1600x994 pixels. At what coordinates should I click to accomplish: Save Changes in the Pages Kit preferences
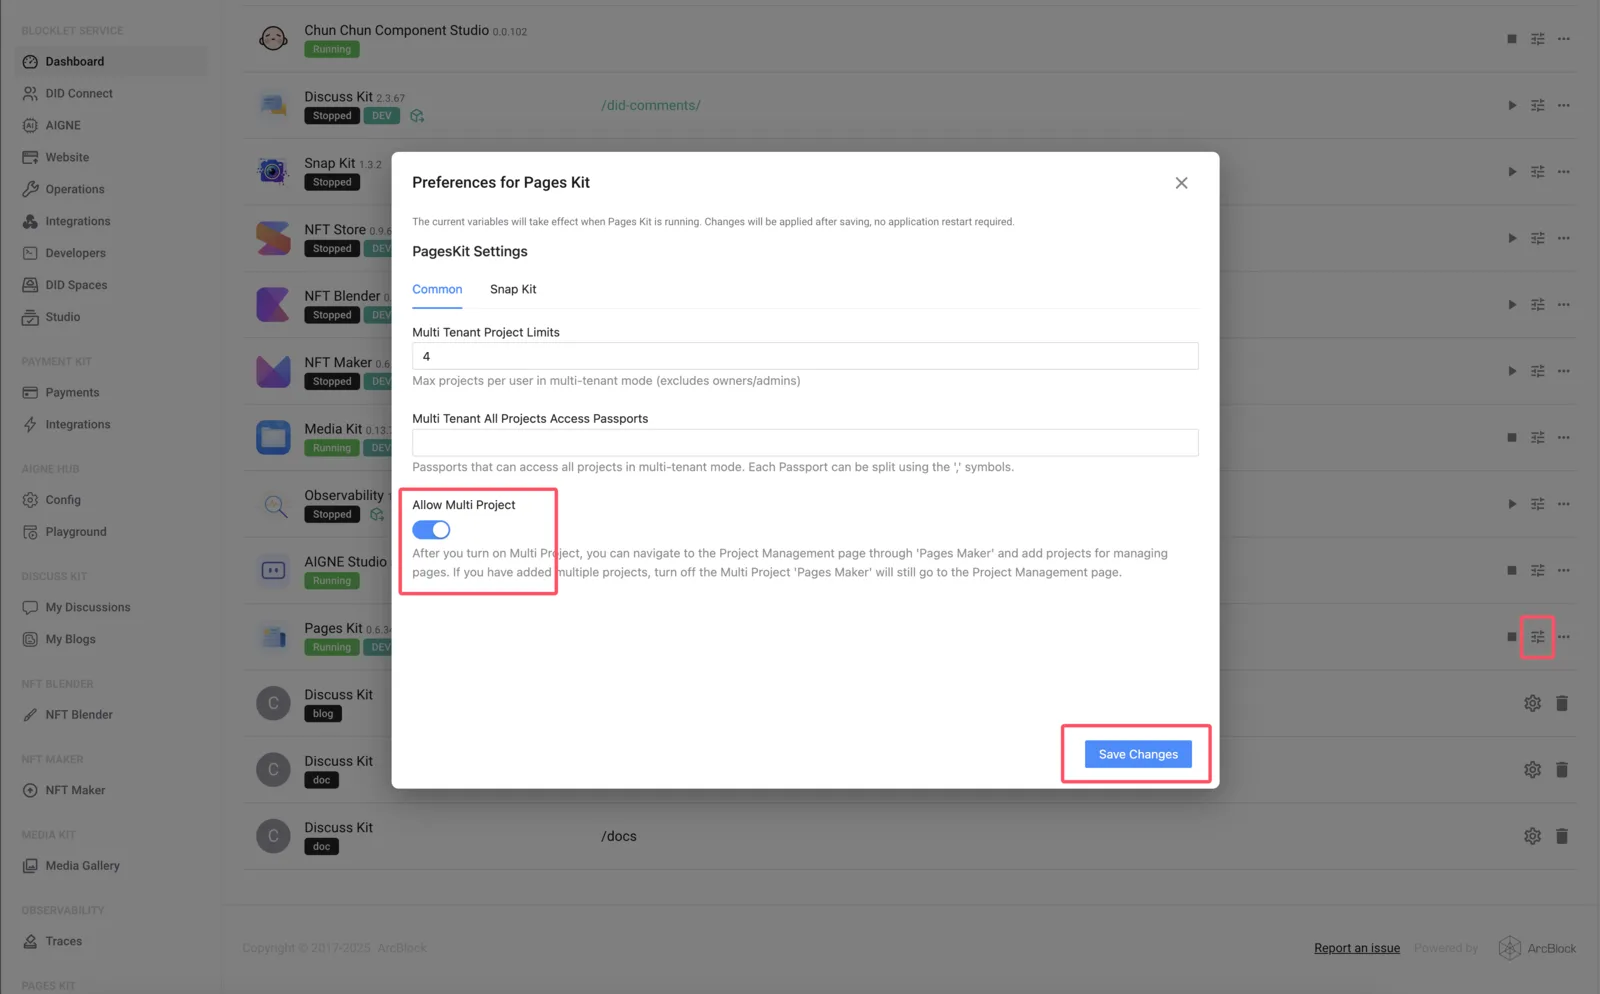(1138, 754)
